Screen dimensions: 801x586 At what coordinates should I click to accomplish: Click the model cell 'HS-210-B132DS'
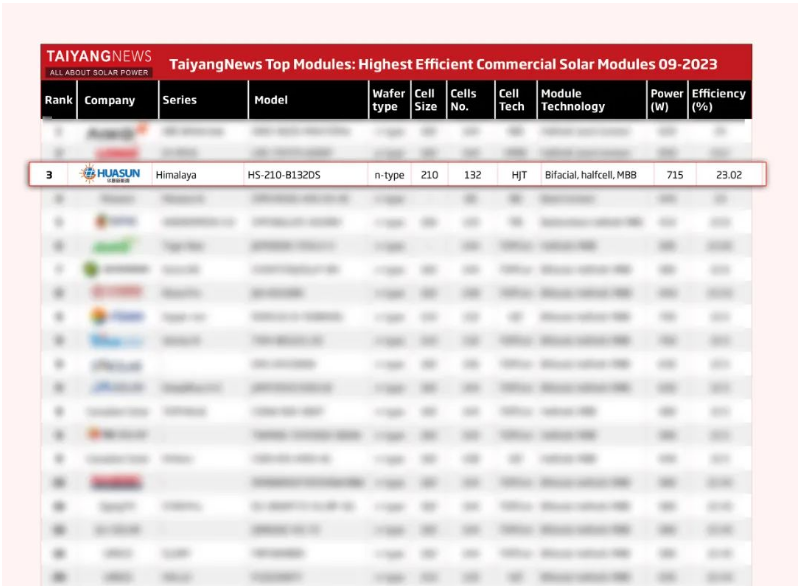pyautogui.click(x=284, y=175)
